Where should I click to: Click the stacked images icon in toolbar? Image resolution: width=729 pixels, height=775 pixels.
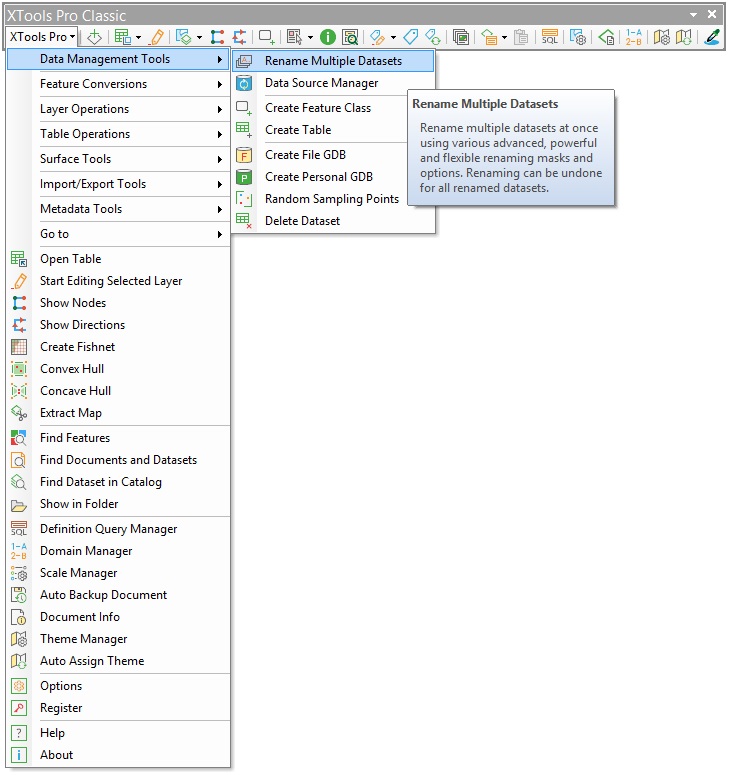(x=461, y=37)
